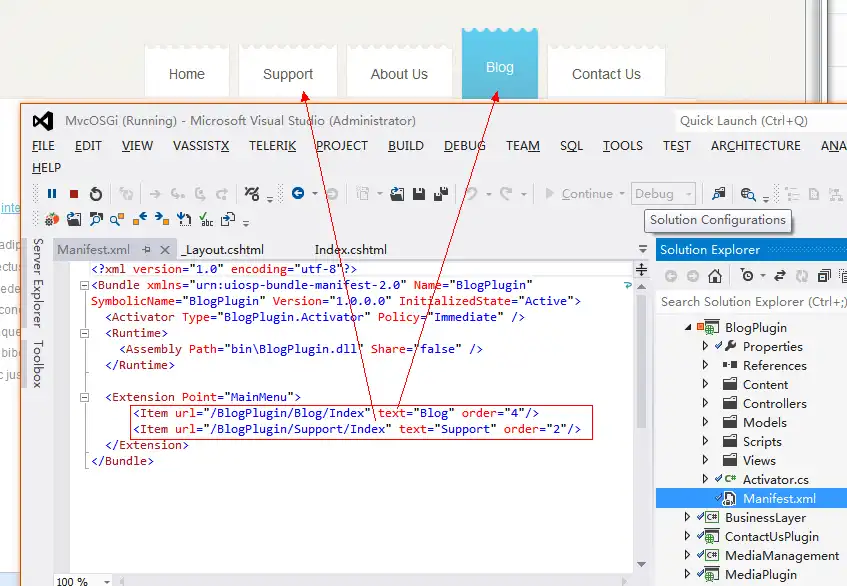This screenshot has height=586, width=847.
Task: Click the editor split window handle
Action: 641,270
